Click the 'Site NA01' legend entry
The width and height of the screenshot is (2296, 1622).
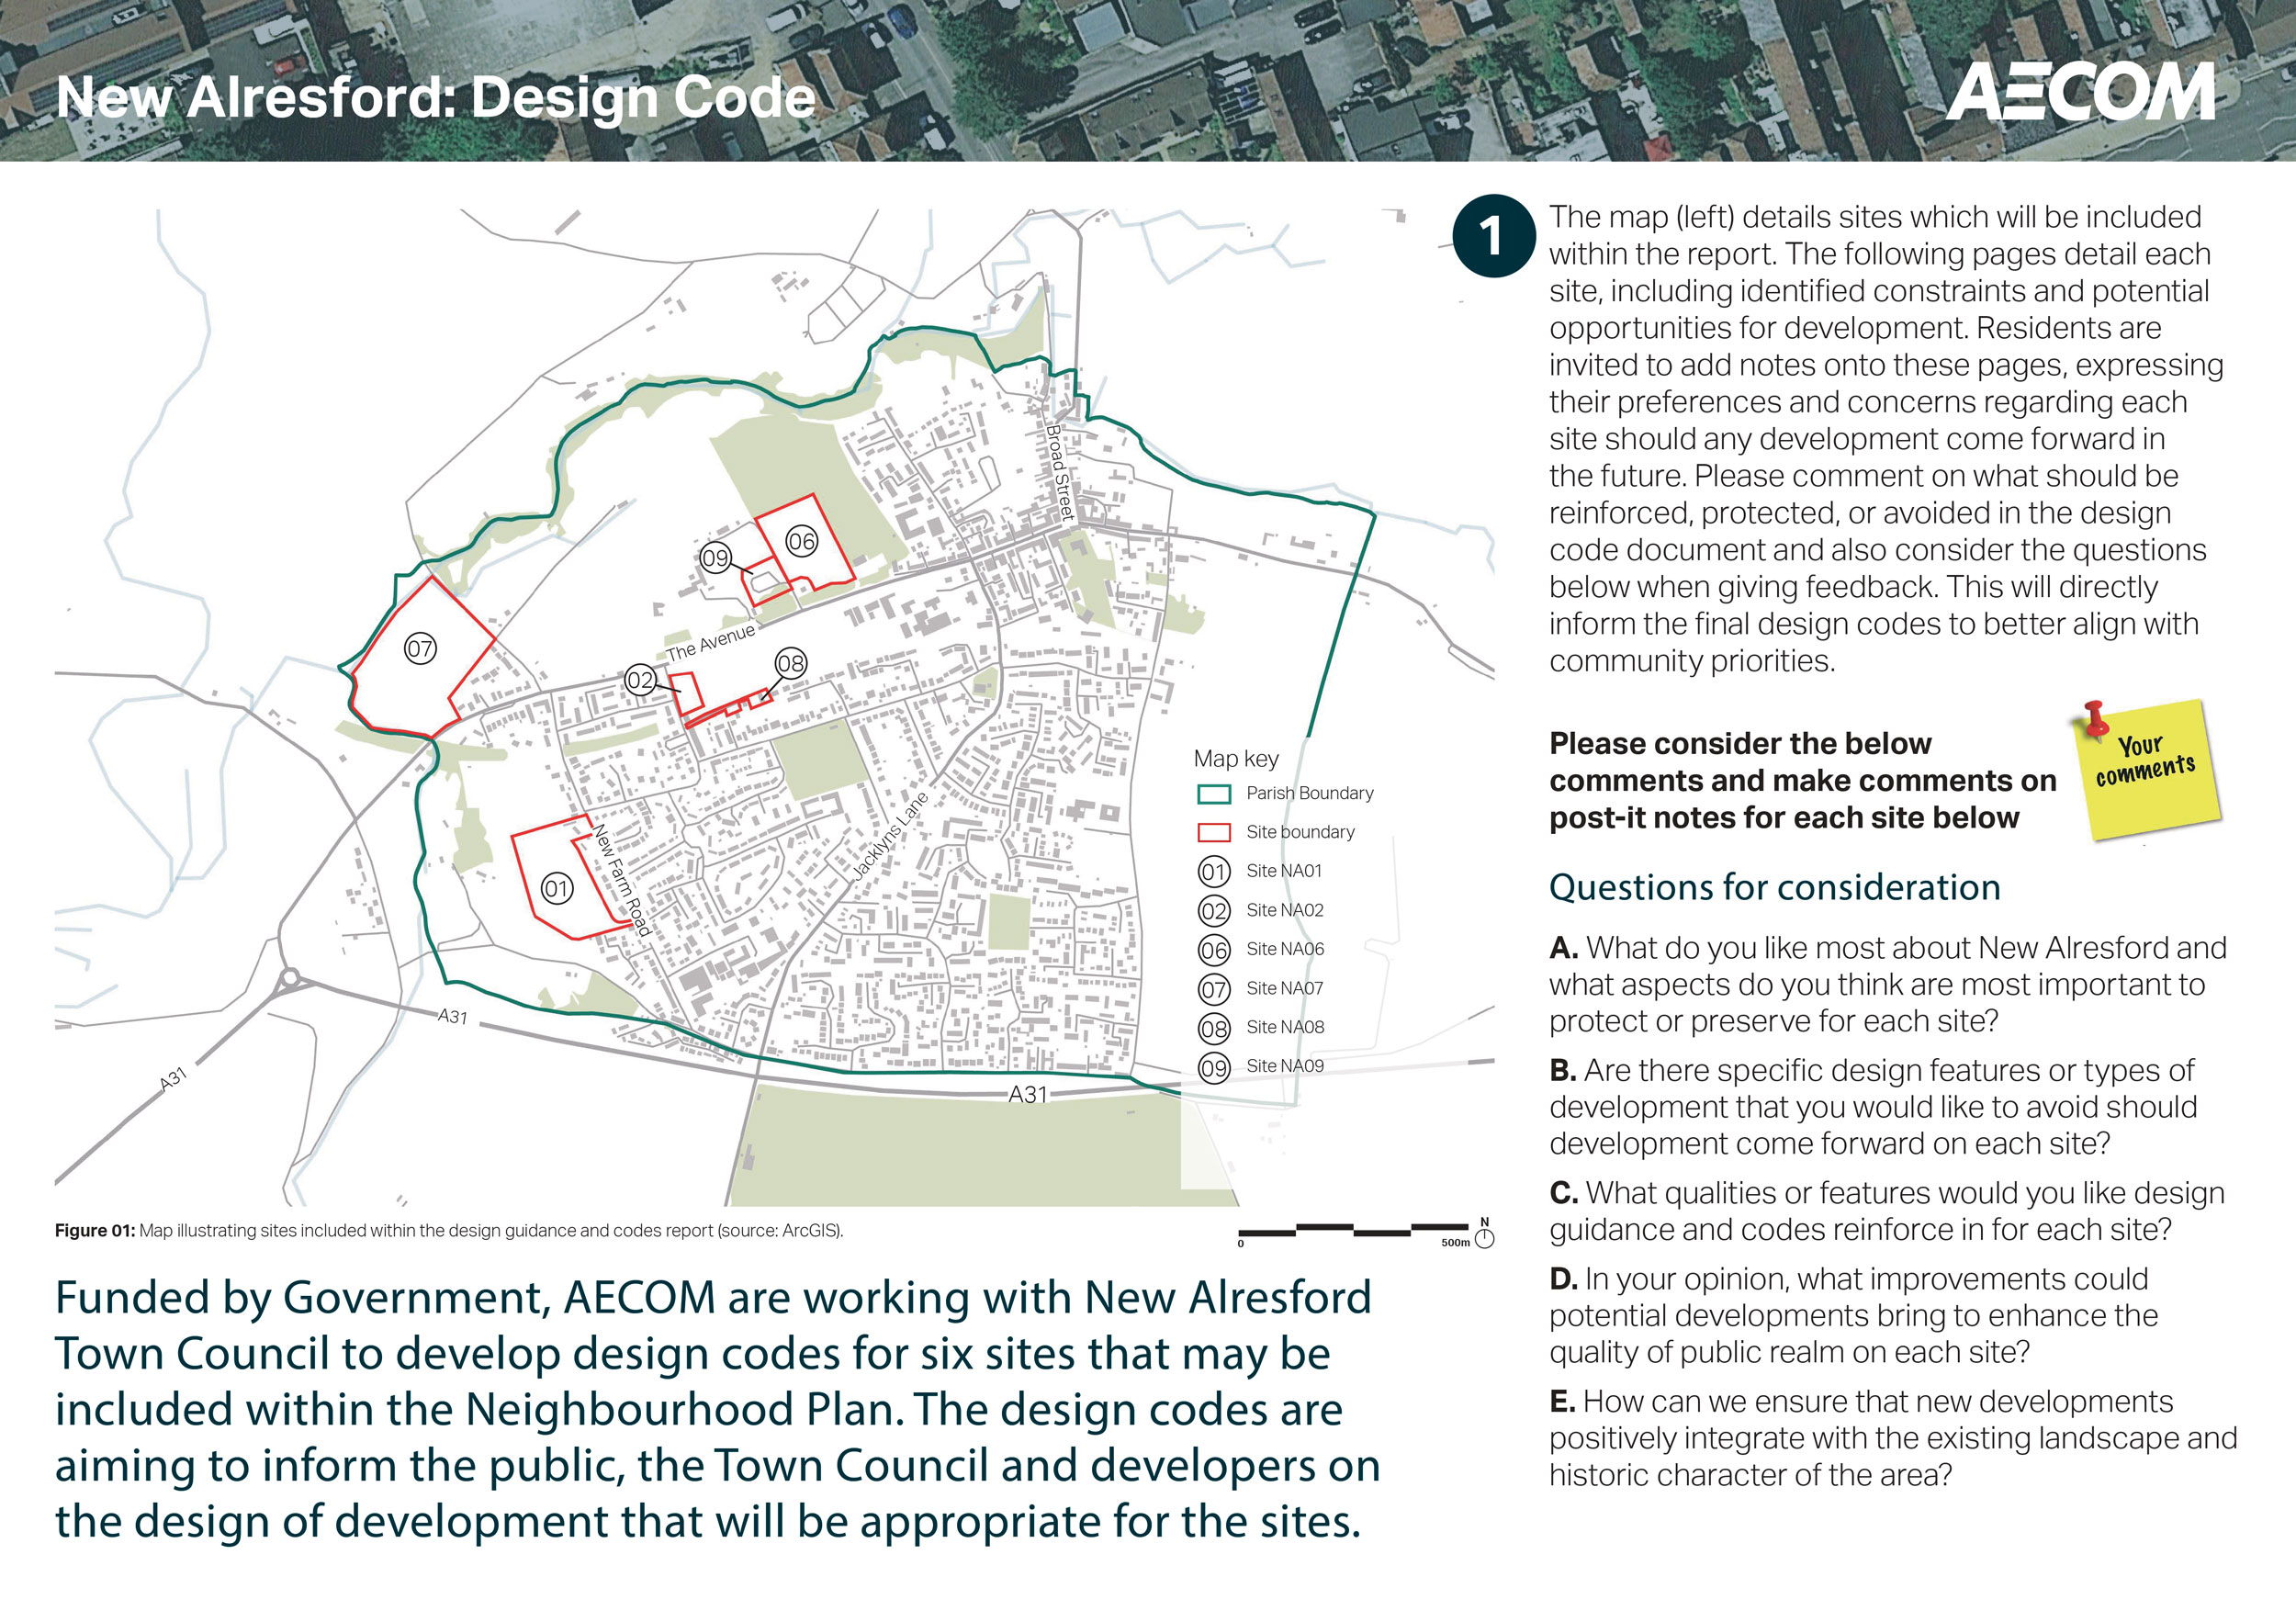tap(1283, 871)
